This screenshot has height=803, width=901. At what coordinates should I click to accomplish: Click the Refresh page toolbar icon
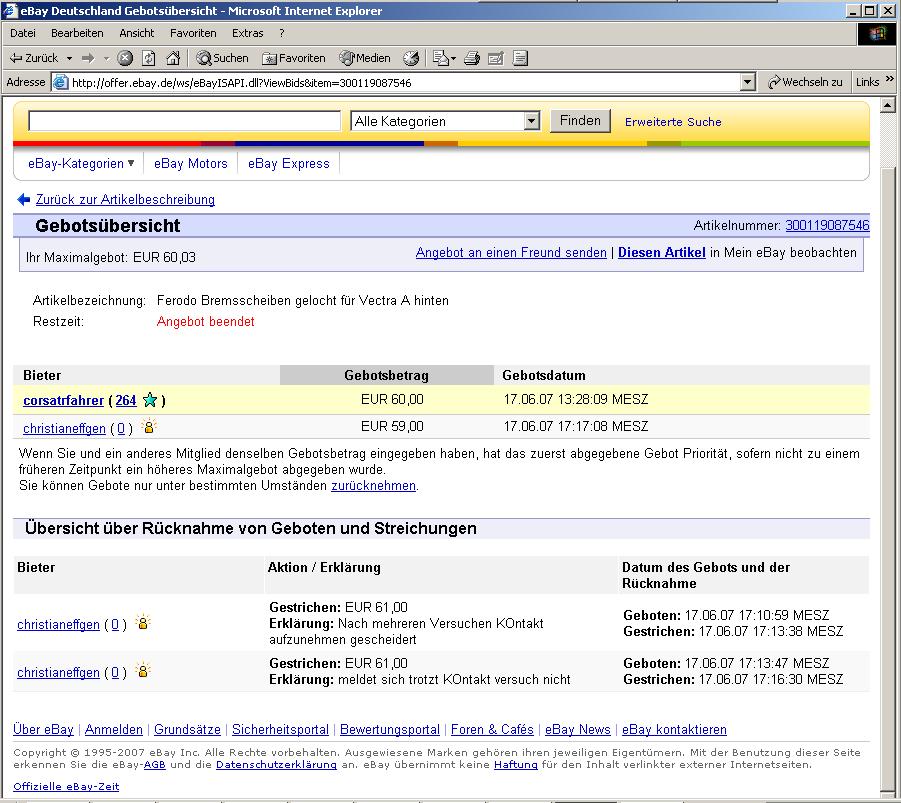(149, 58)
